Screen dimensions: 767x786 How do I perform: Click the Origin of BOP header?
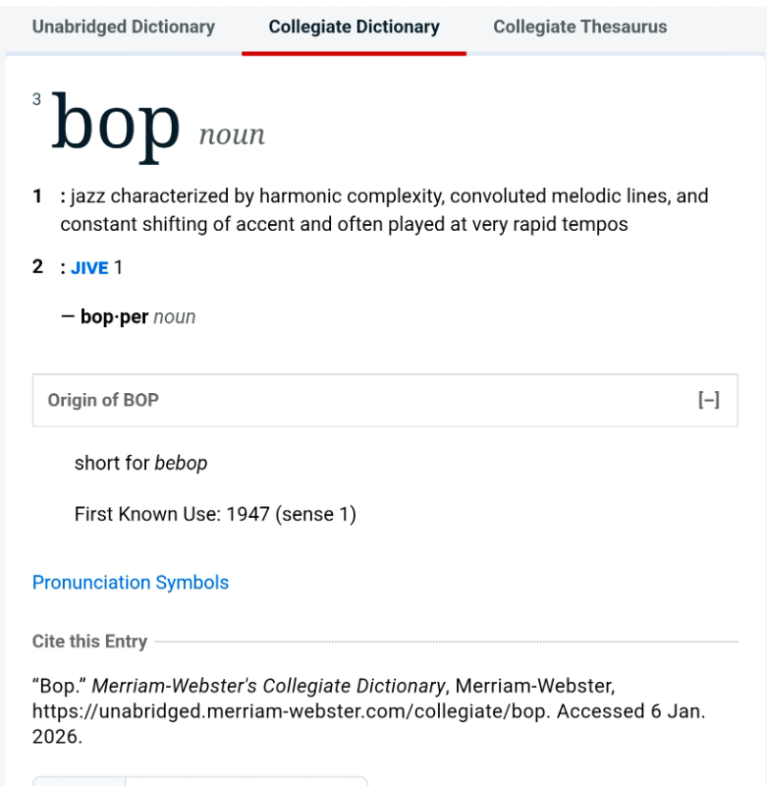pyautogui.click(x=103, y=401)
